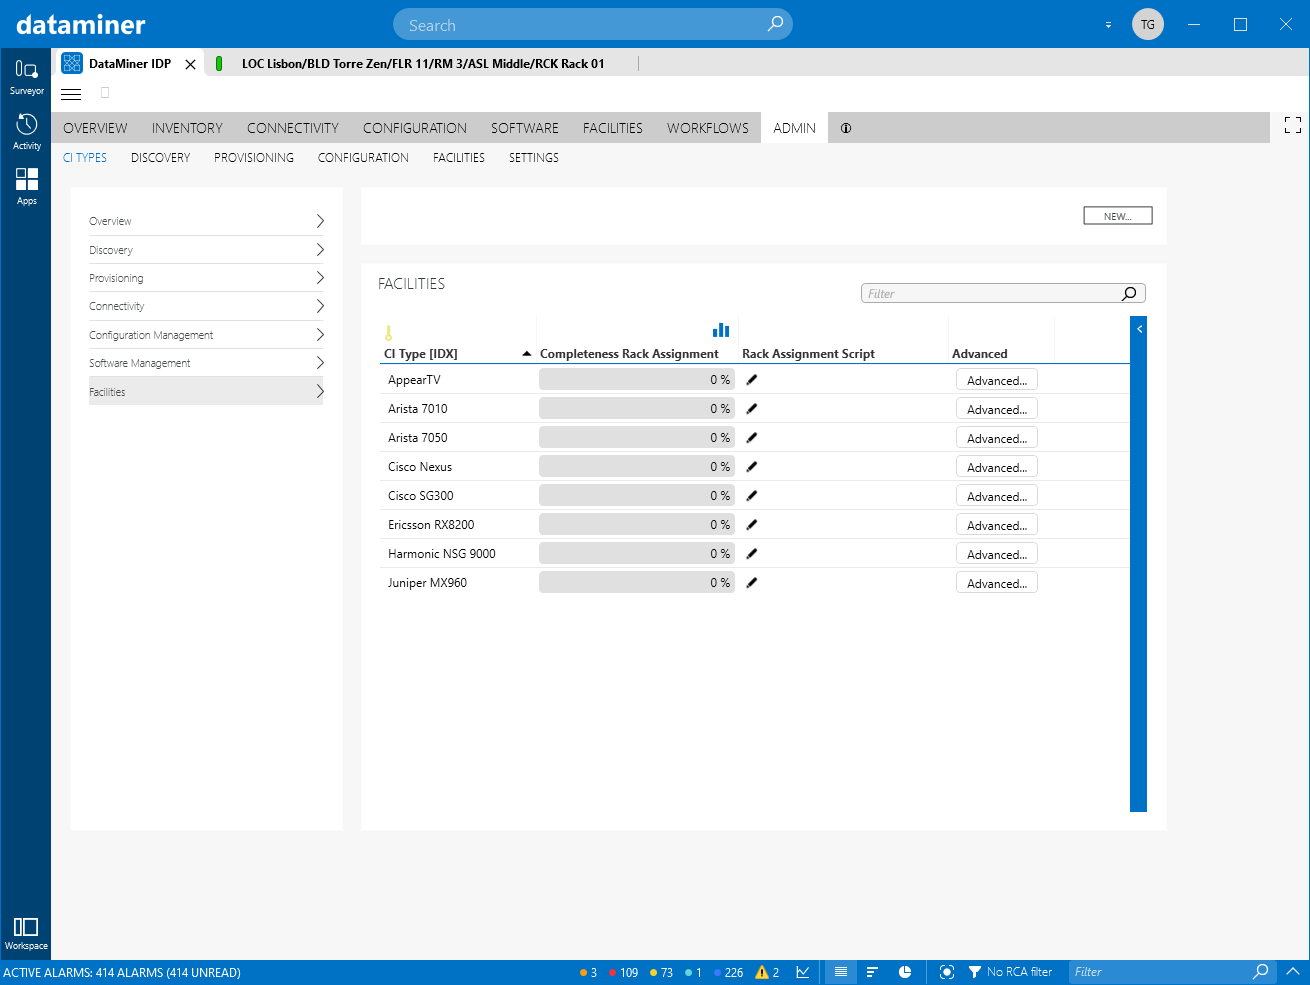Image resolution: width=1310 pixels, height=985 pixels.
Task: Open the small dropdown arrow beside user avatar
Action: coord(1108,25)
